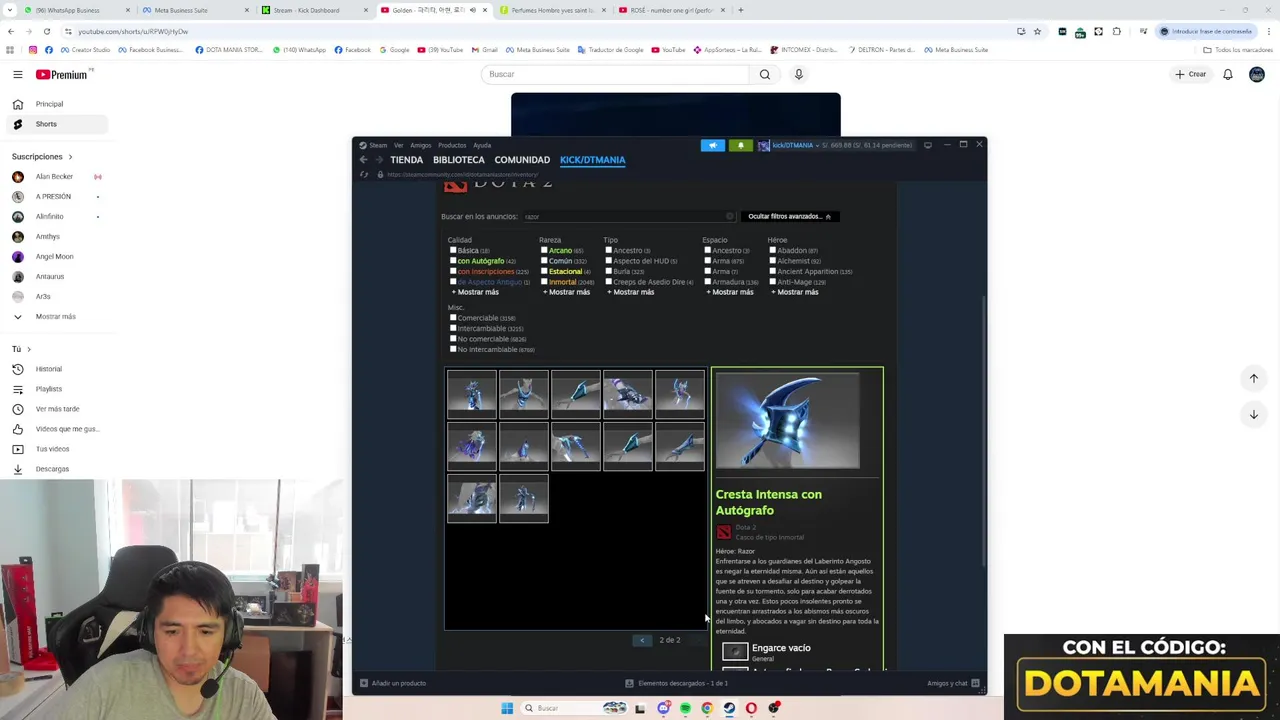Focus the 'Buscar en los anuncios' field
This screenshot has height=720, width=1280.
(630, 216)
